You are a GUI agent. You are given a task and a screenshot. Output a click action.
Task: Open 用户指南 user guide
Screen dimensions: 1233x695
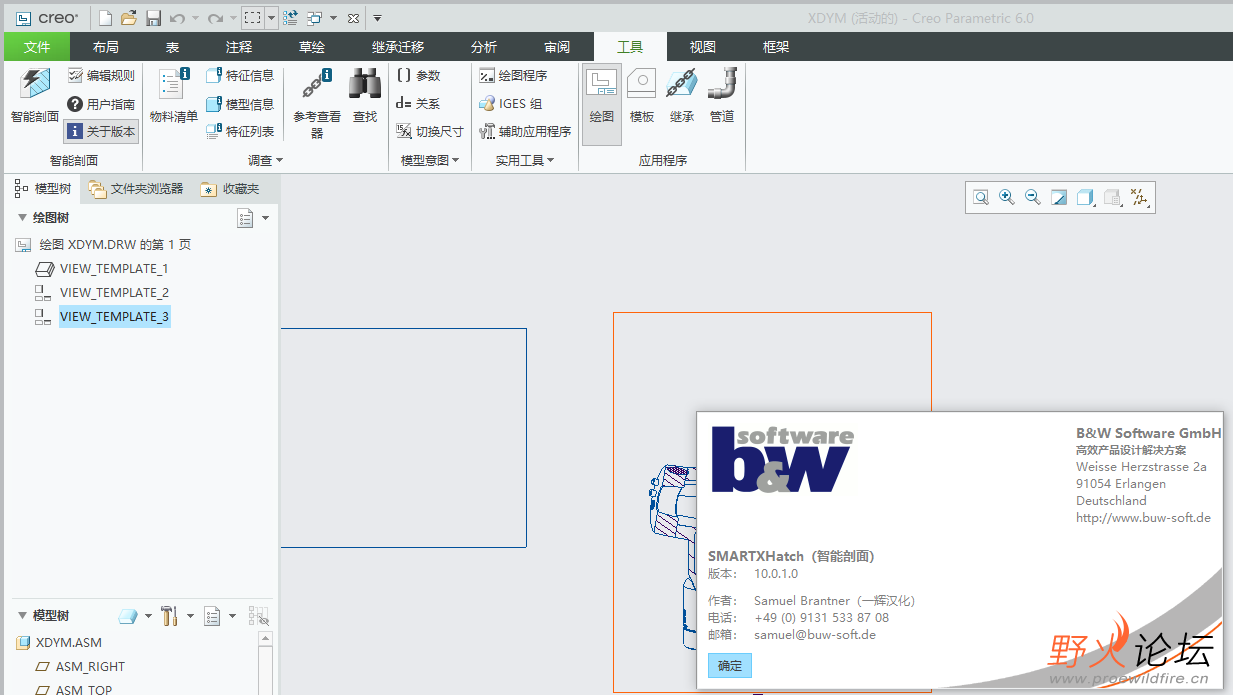coord(101,103)
